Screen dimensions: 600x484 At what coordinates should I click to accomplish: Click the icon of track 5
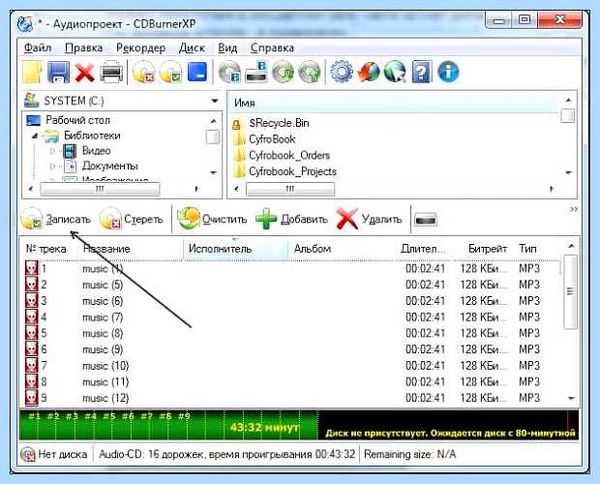click(31, 333)
